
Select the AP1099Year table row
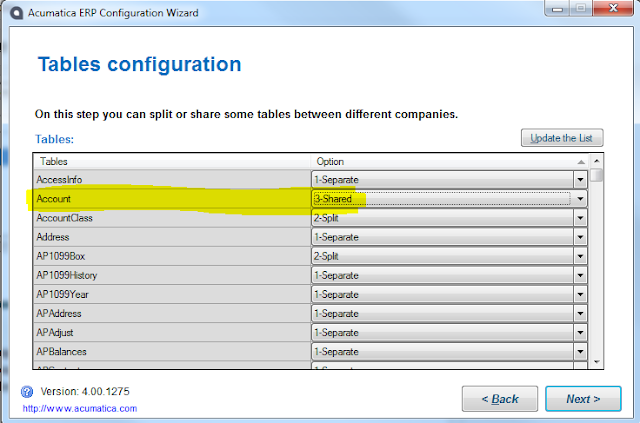point(172,294)
